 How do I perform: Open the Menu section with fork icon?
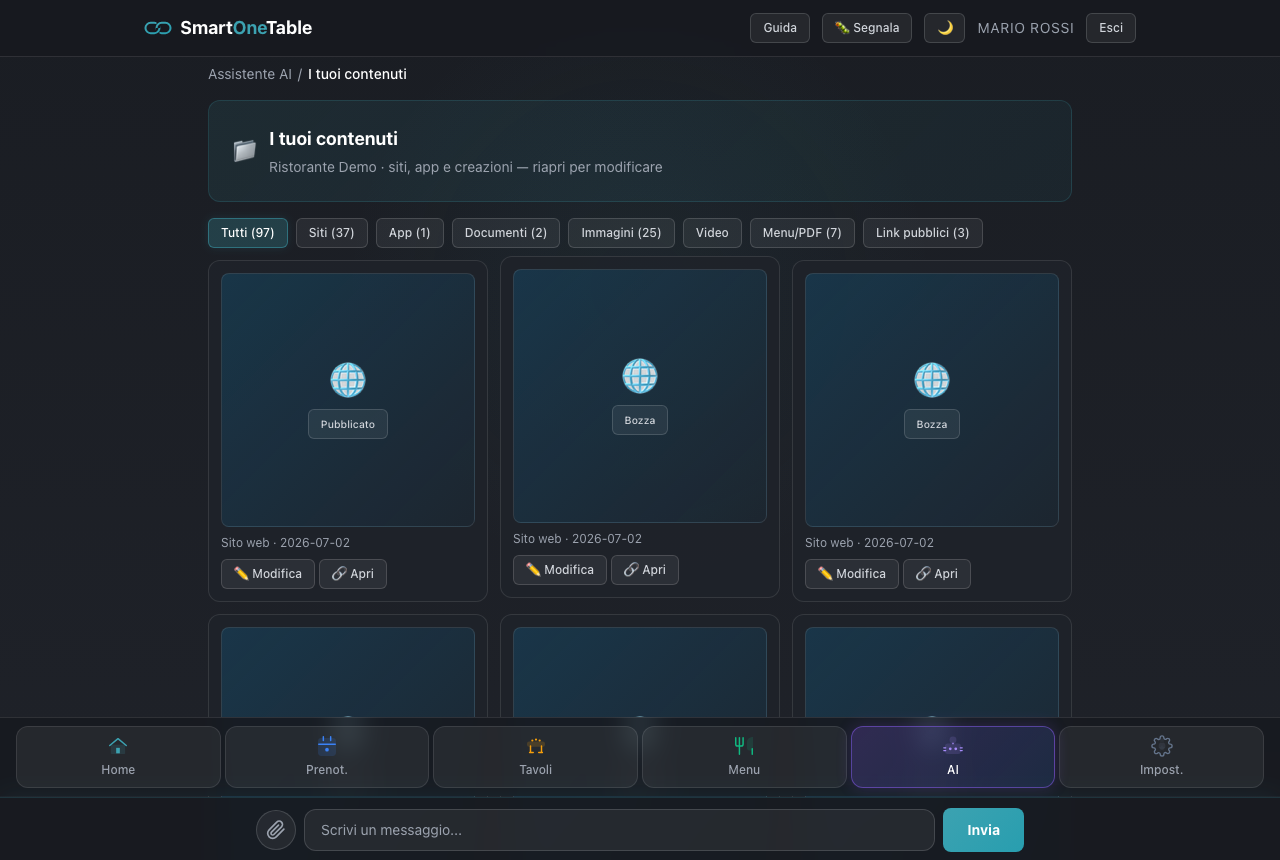(744, 757)
